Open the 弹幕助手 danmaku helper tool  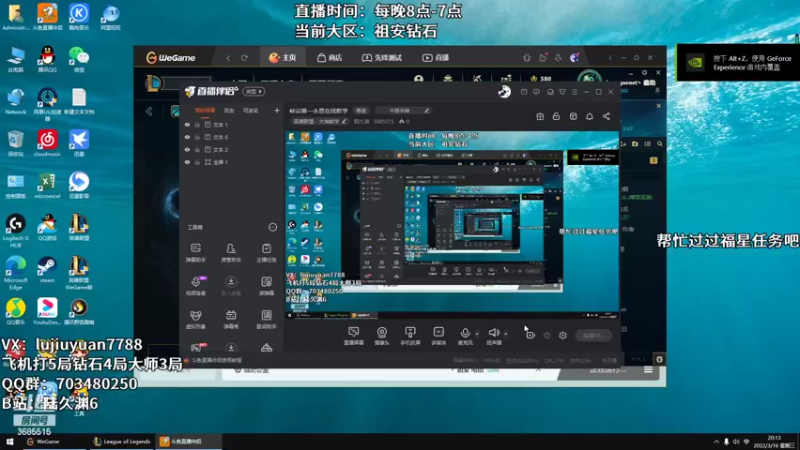(195, 252)
